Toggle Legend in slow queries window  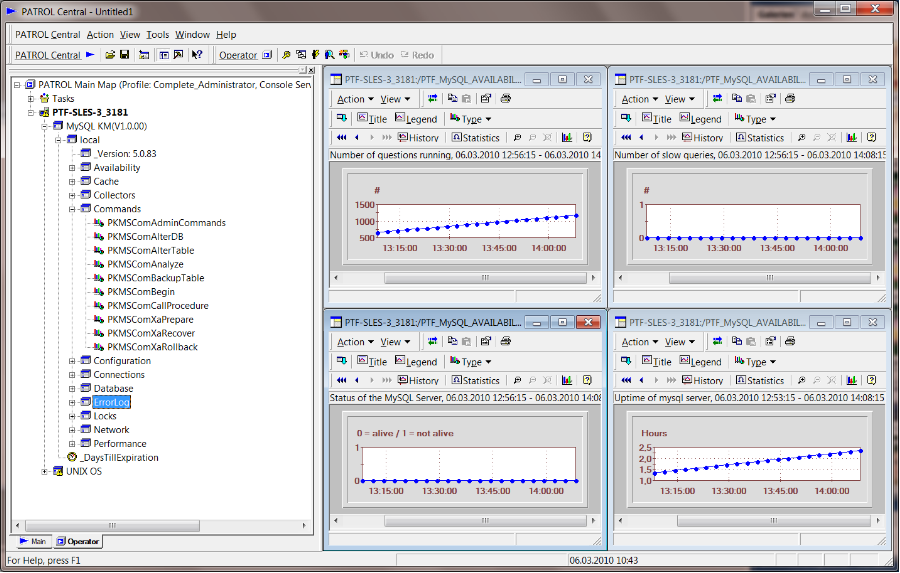701,118
